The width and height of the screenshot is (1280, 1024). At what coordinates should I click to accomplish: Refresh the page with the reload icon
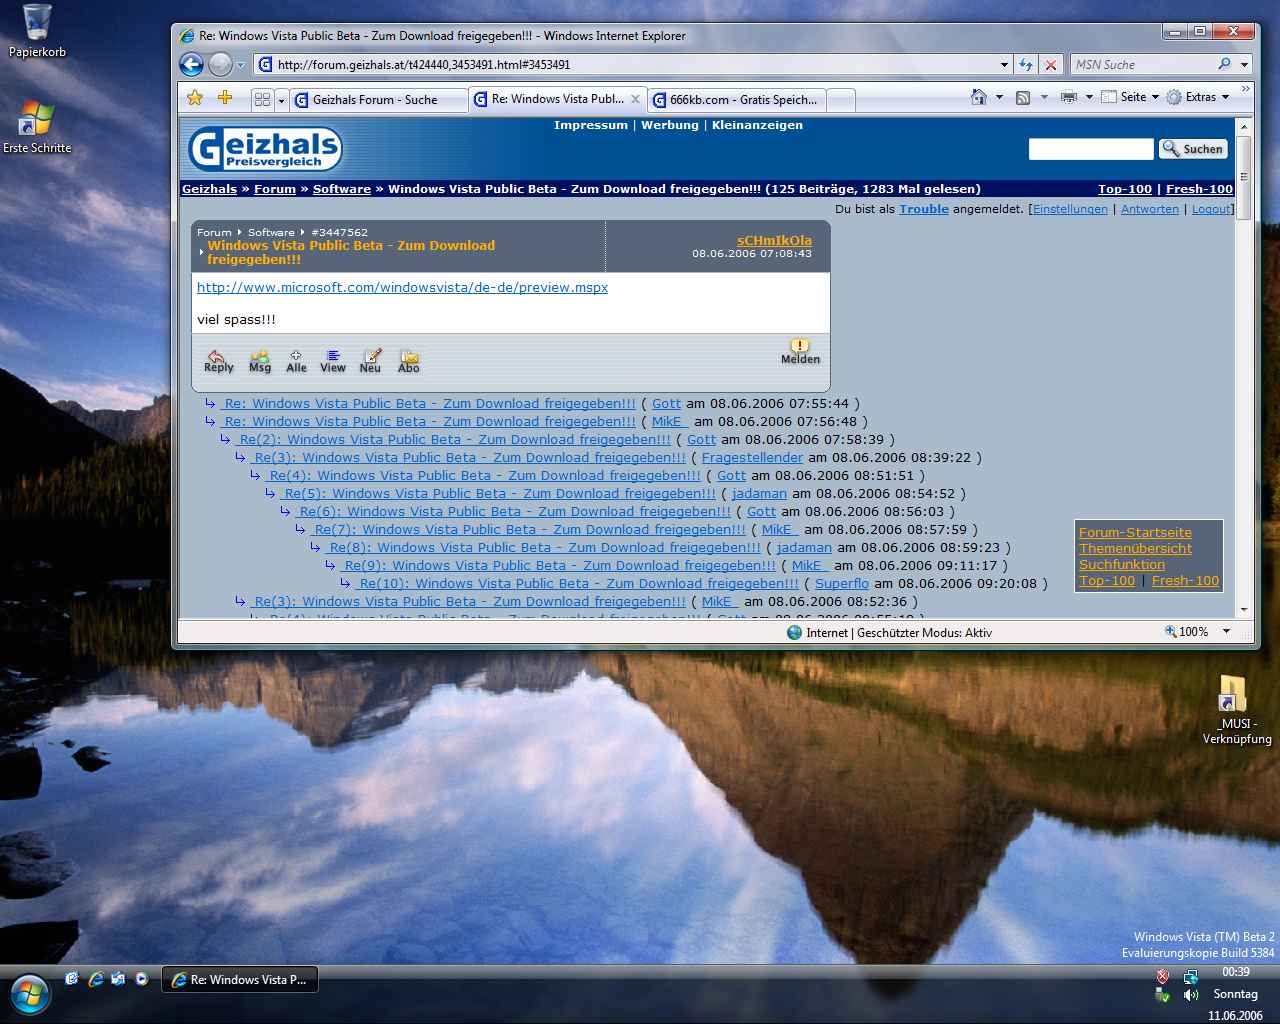(x=1026, y=65)
